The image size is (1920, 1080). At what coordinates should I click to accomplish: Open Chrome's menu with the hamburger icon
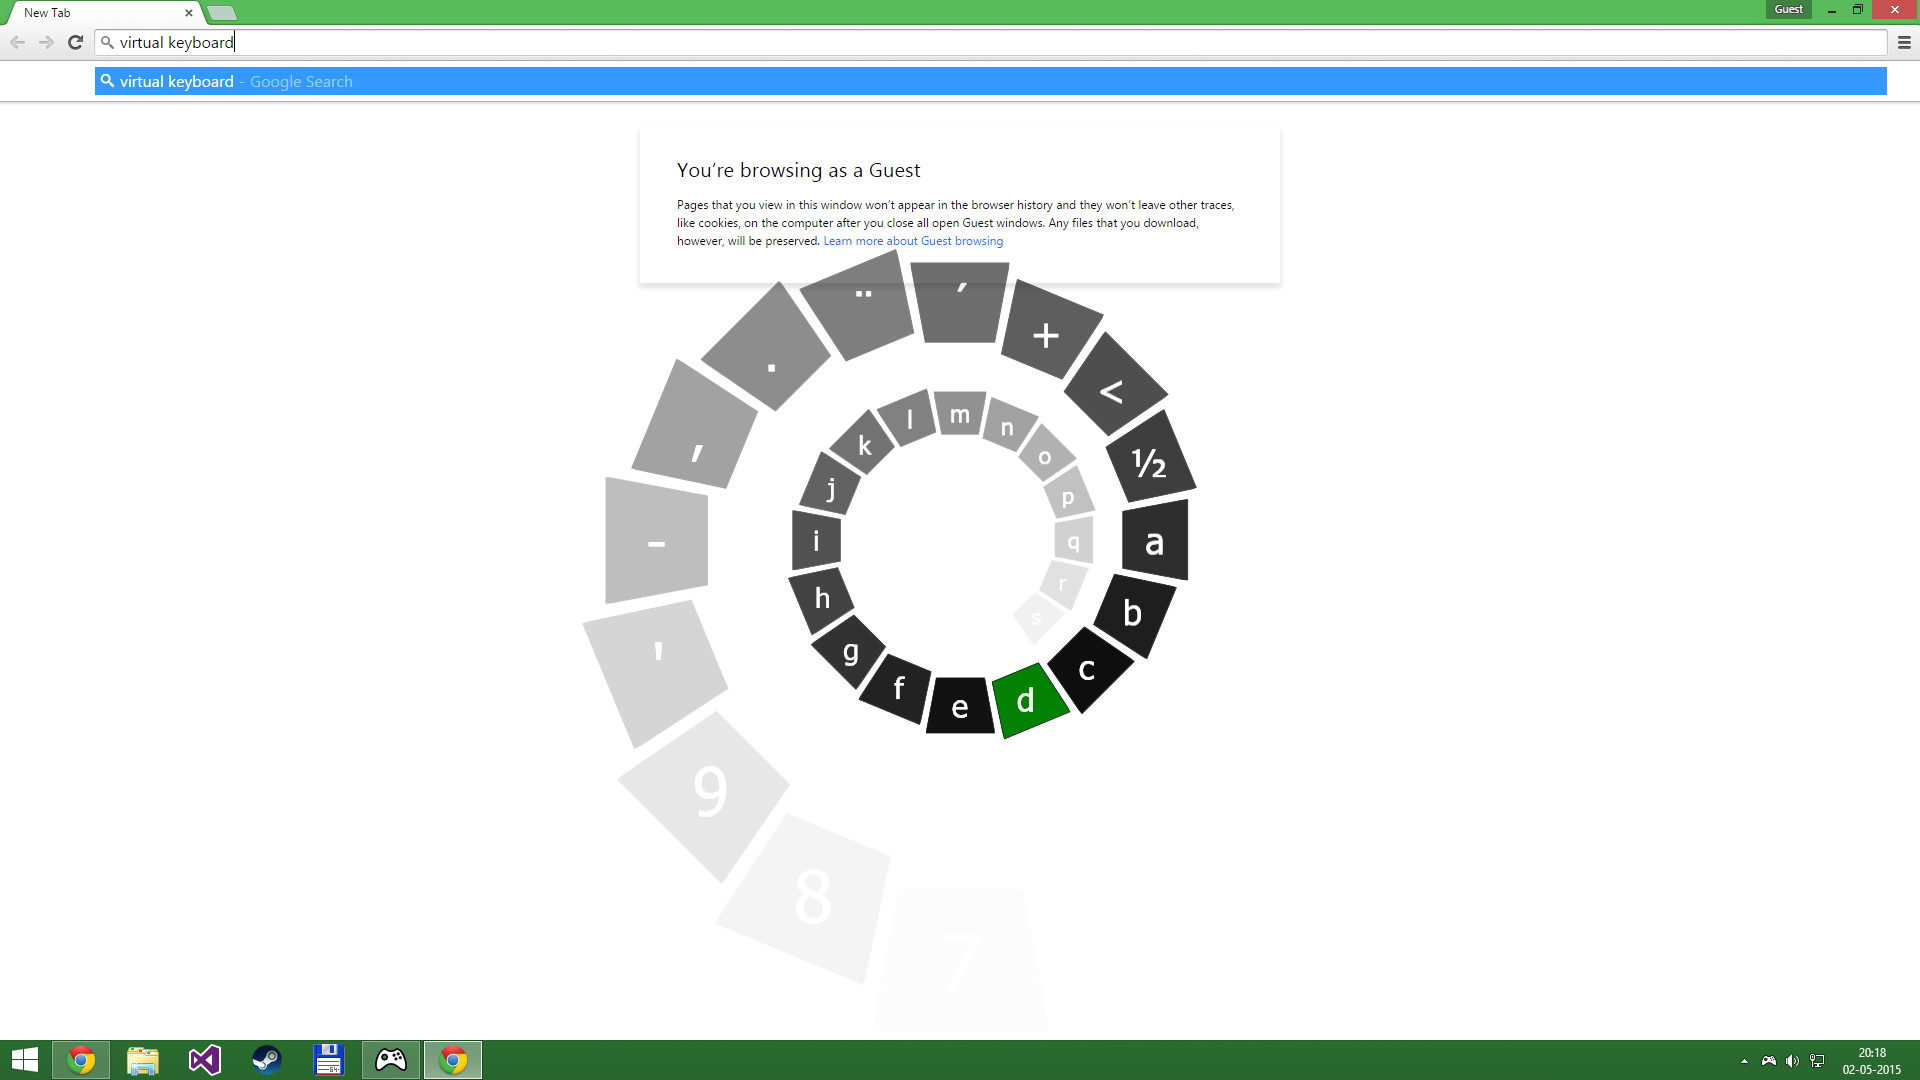coord(1902,42)
